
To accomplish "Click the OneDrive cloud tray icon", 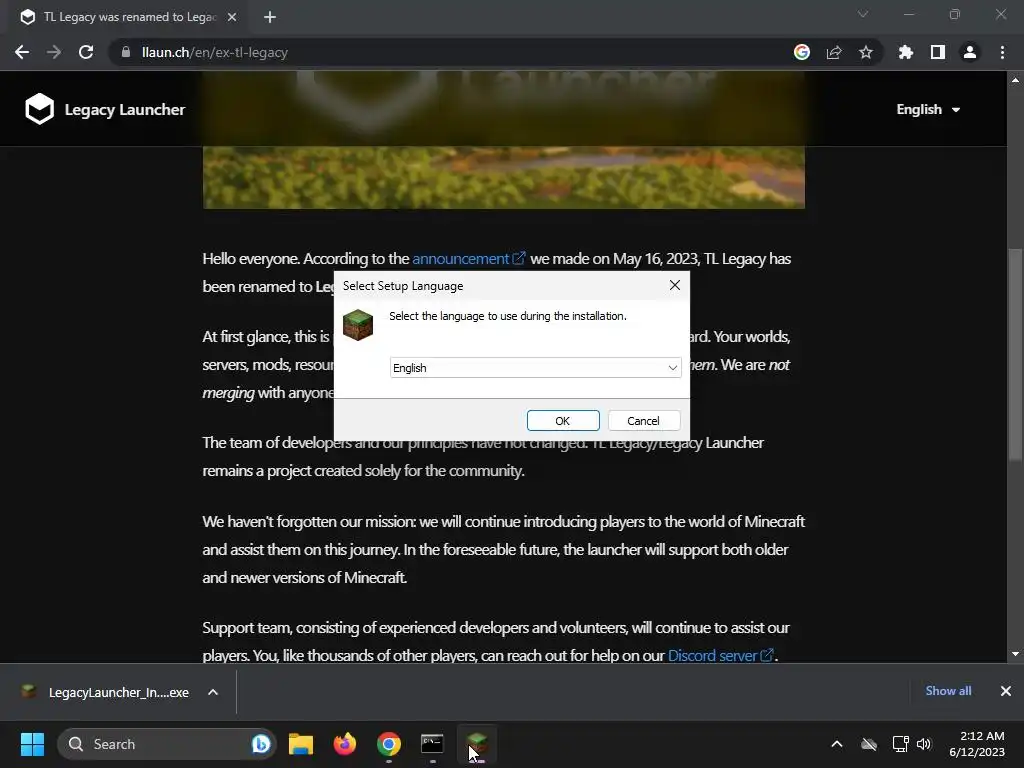I will [x=869, y=744].
